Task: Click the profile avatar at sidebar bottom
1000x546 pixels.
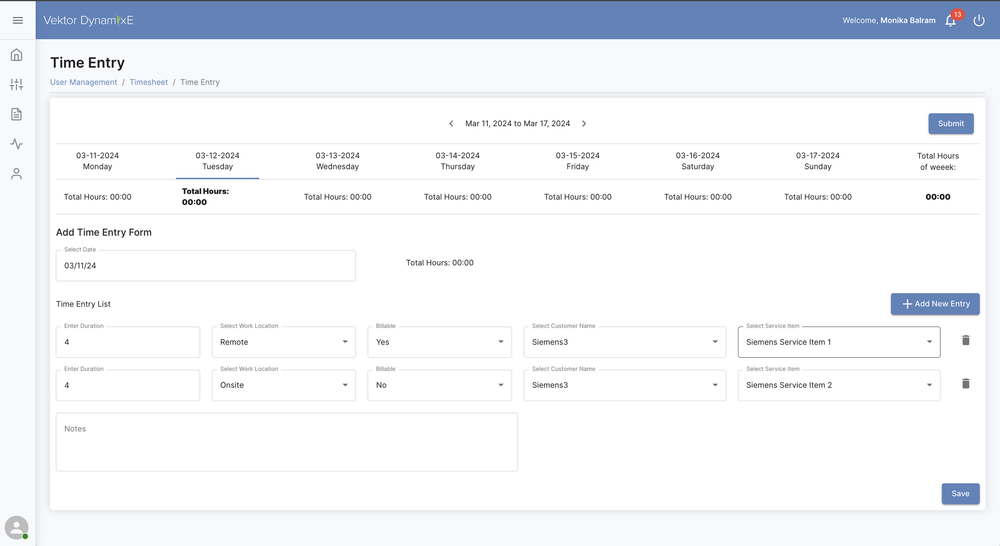Action: pyautogui.click(x=17, y=528)
